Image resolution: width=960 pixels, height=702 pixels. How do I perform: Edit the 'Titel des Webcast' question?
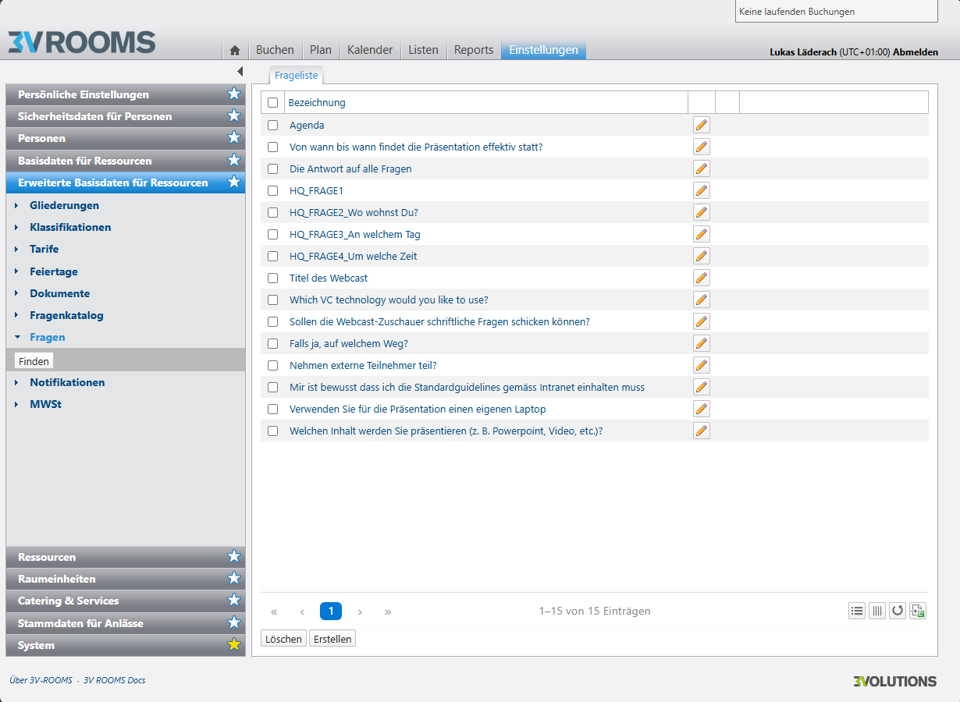point(701,278)
